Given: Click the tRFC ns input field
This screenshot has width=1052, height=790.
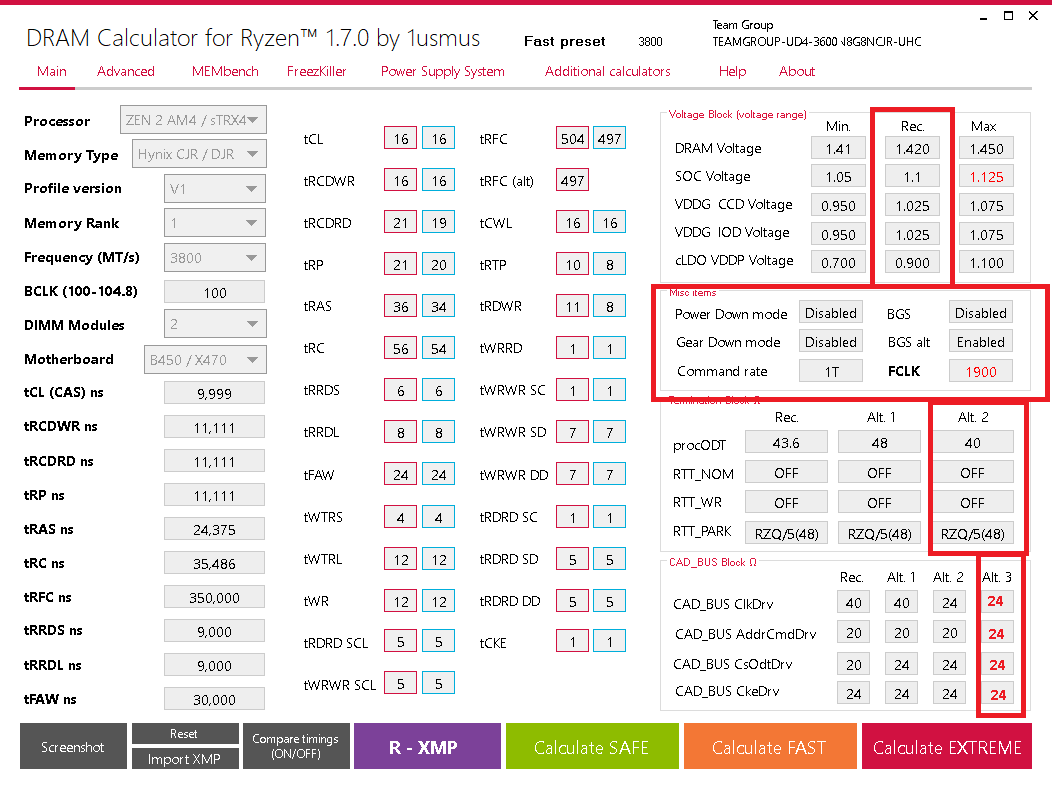Looking at the screenshot, I should coord(213,596).
